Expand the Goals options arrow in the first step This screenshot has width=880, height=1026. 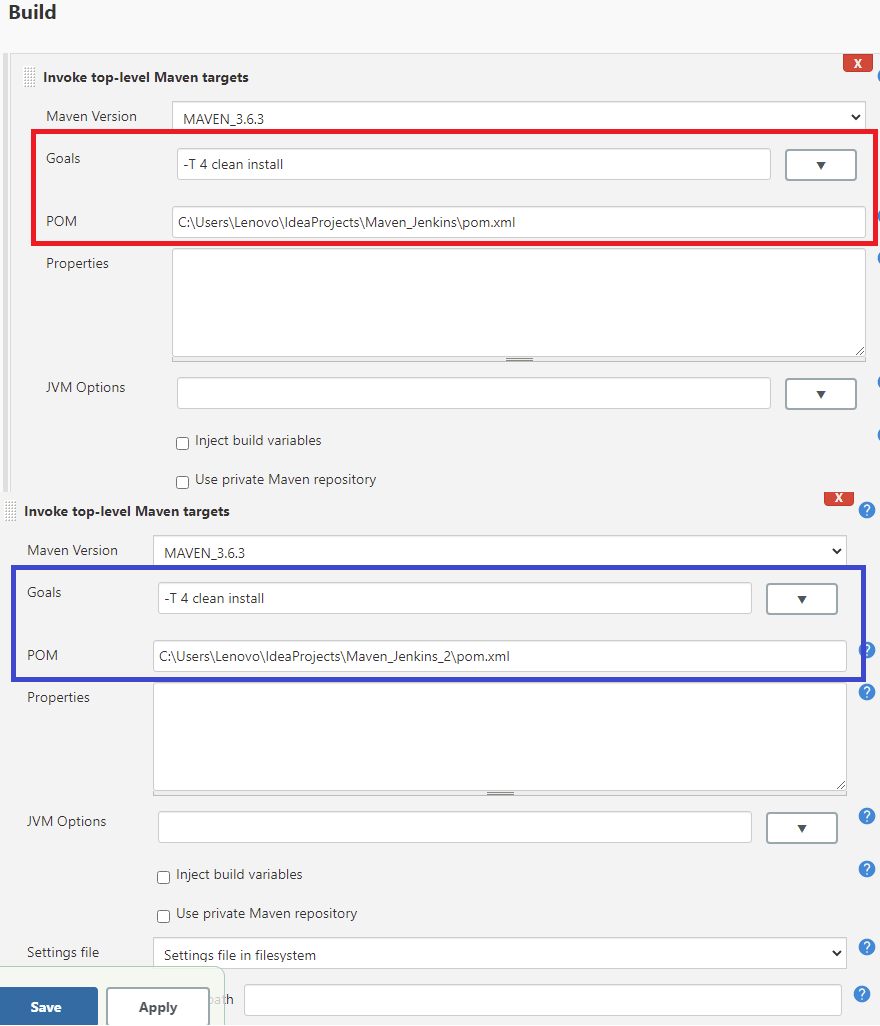[x=820, y=164]
